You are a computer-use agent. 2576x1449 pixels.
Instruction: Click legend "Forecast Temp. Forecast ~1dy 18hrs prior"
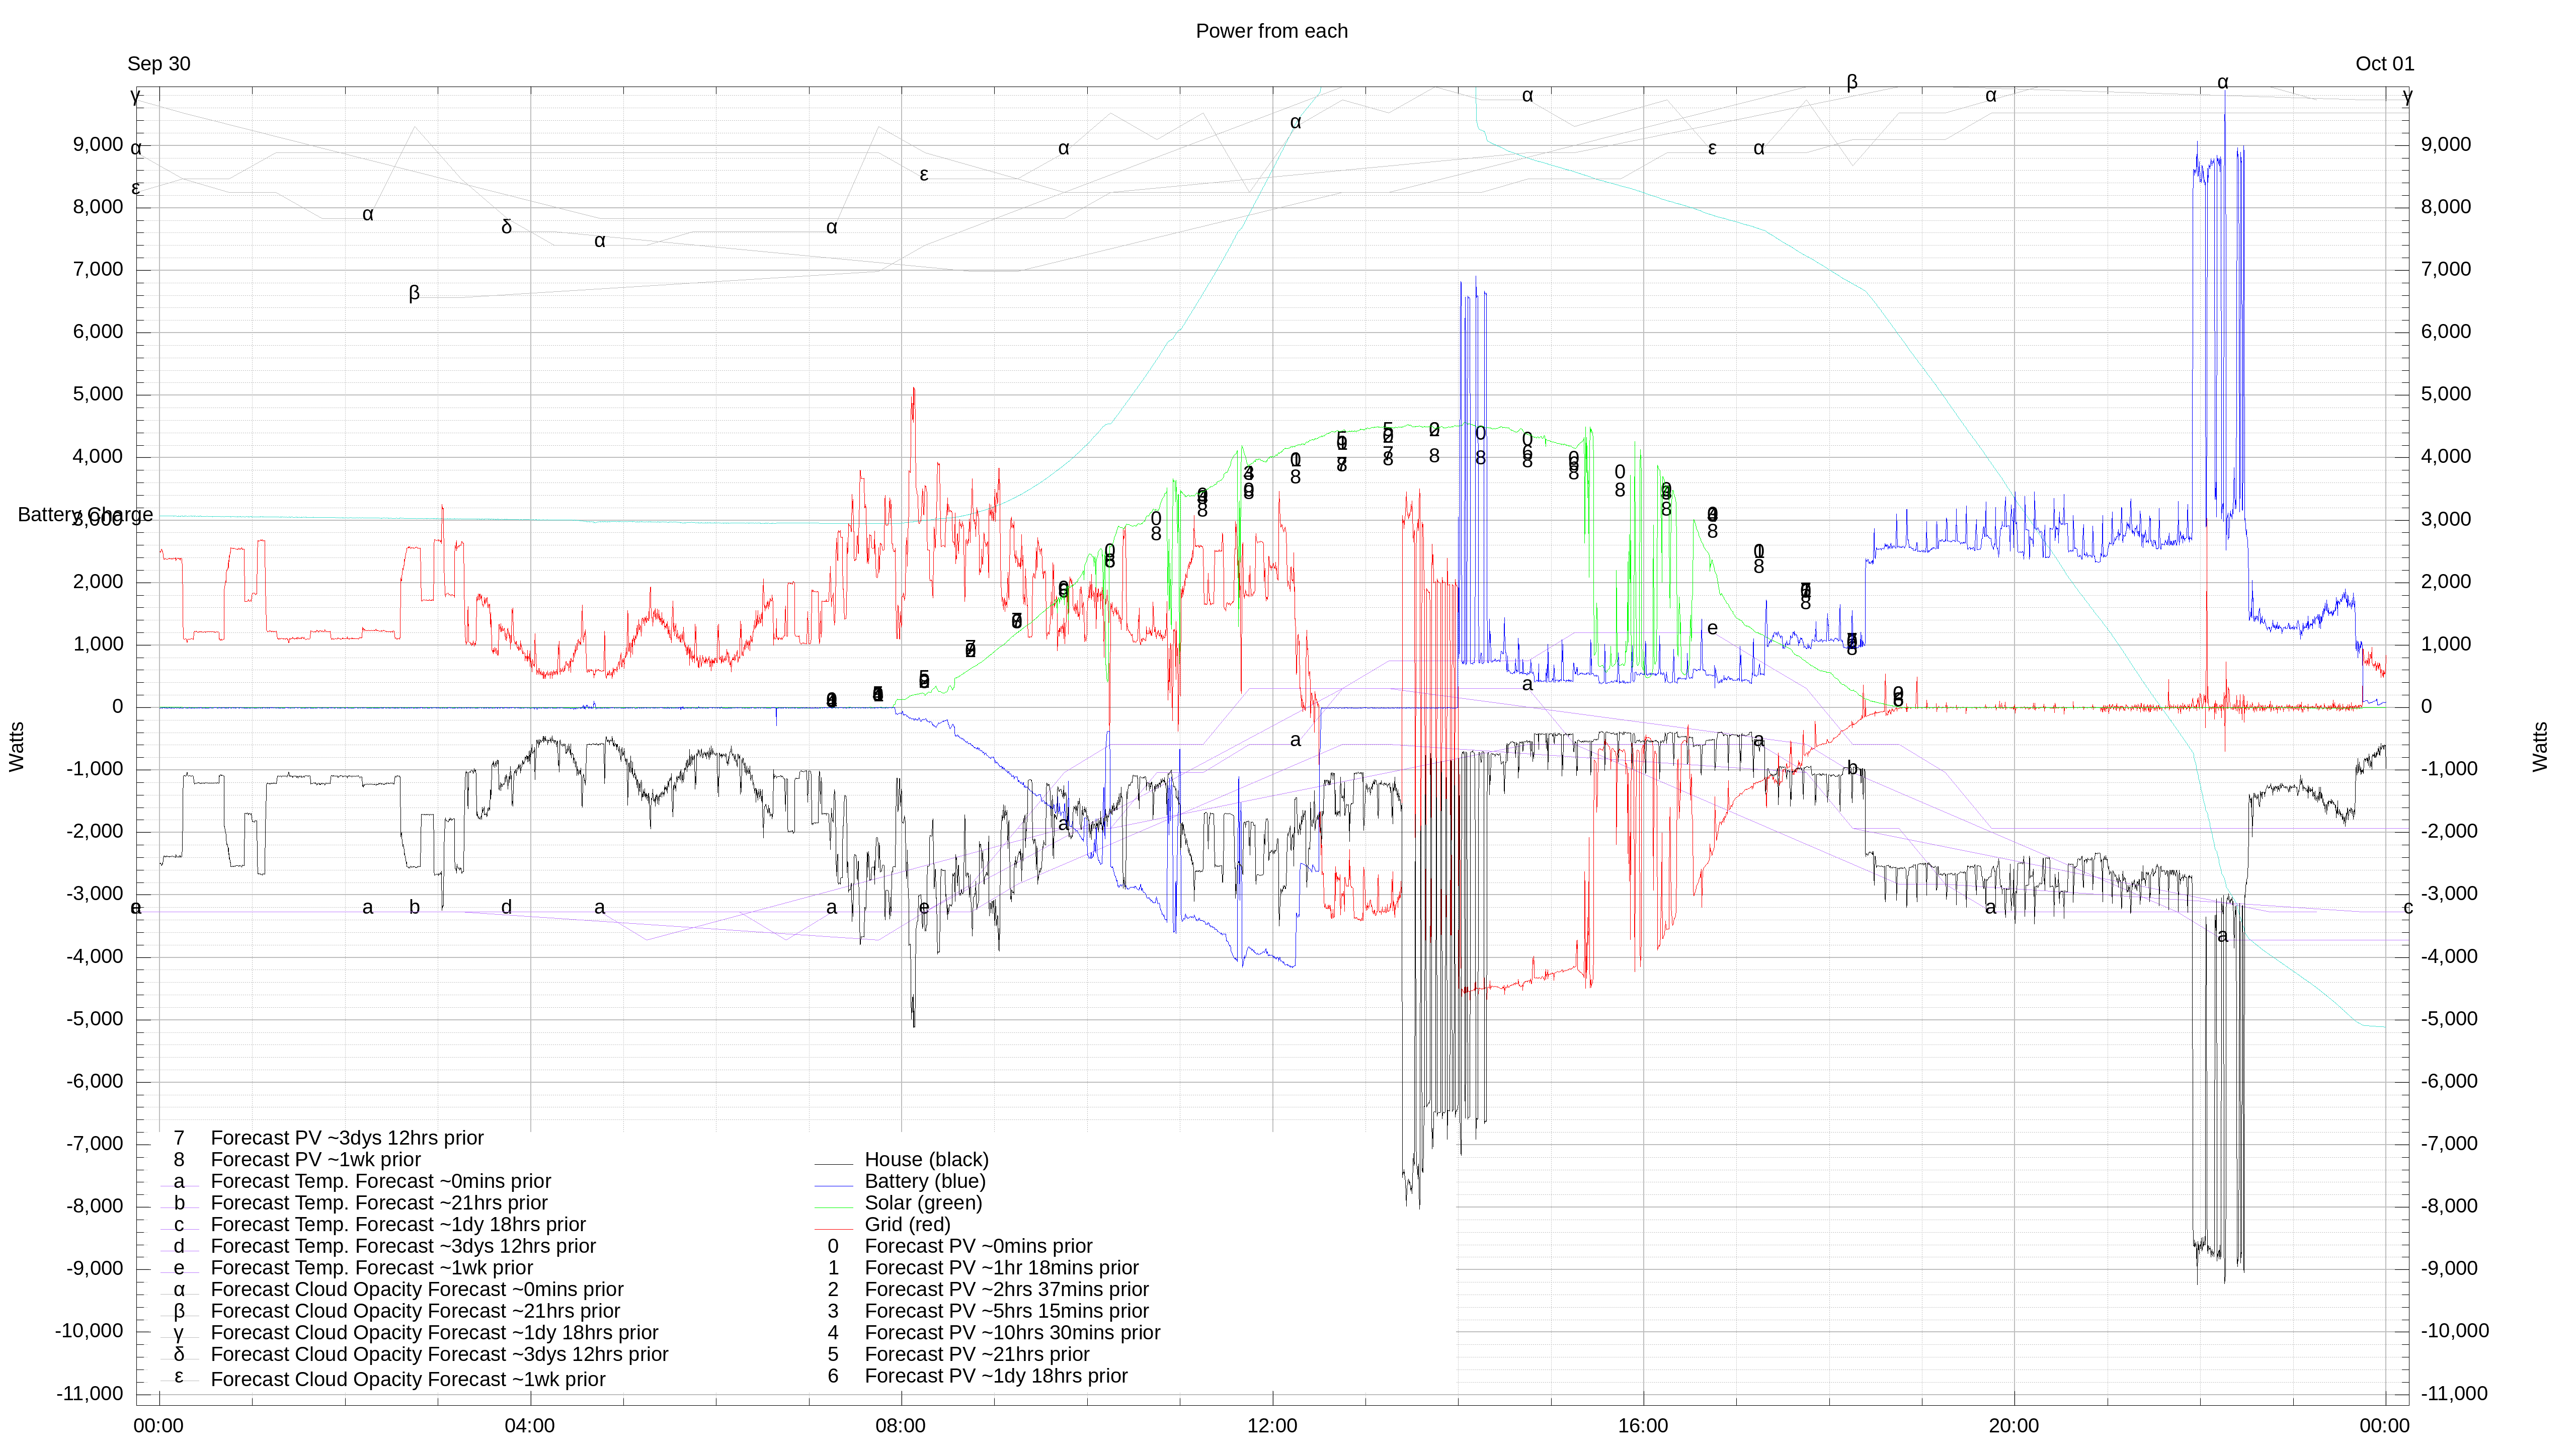pos(398,1225)
